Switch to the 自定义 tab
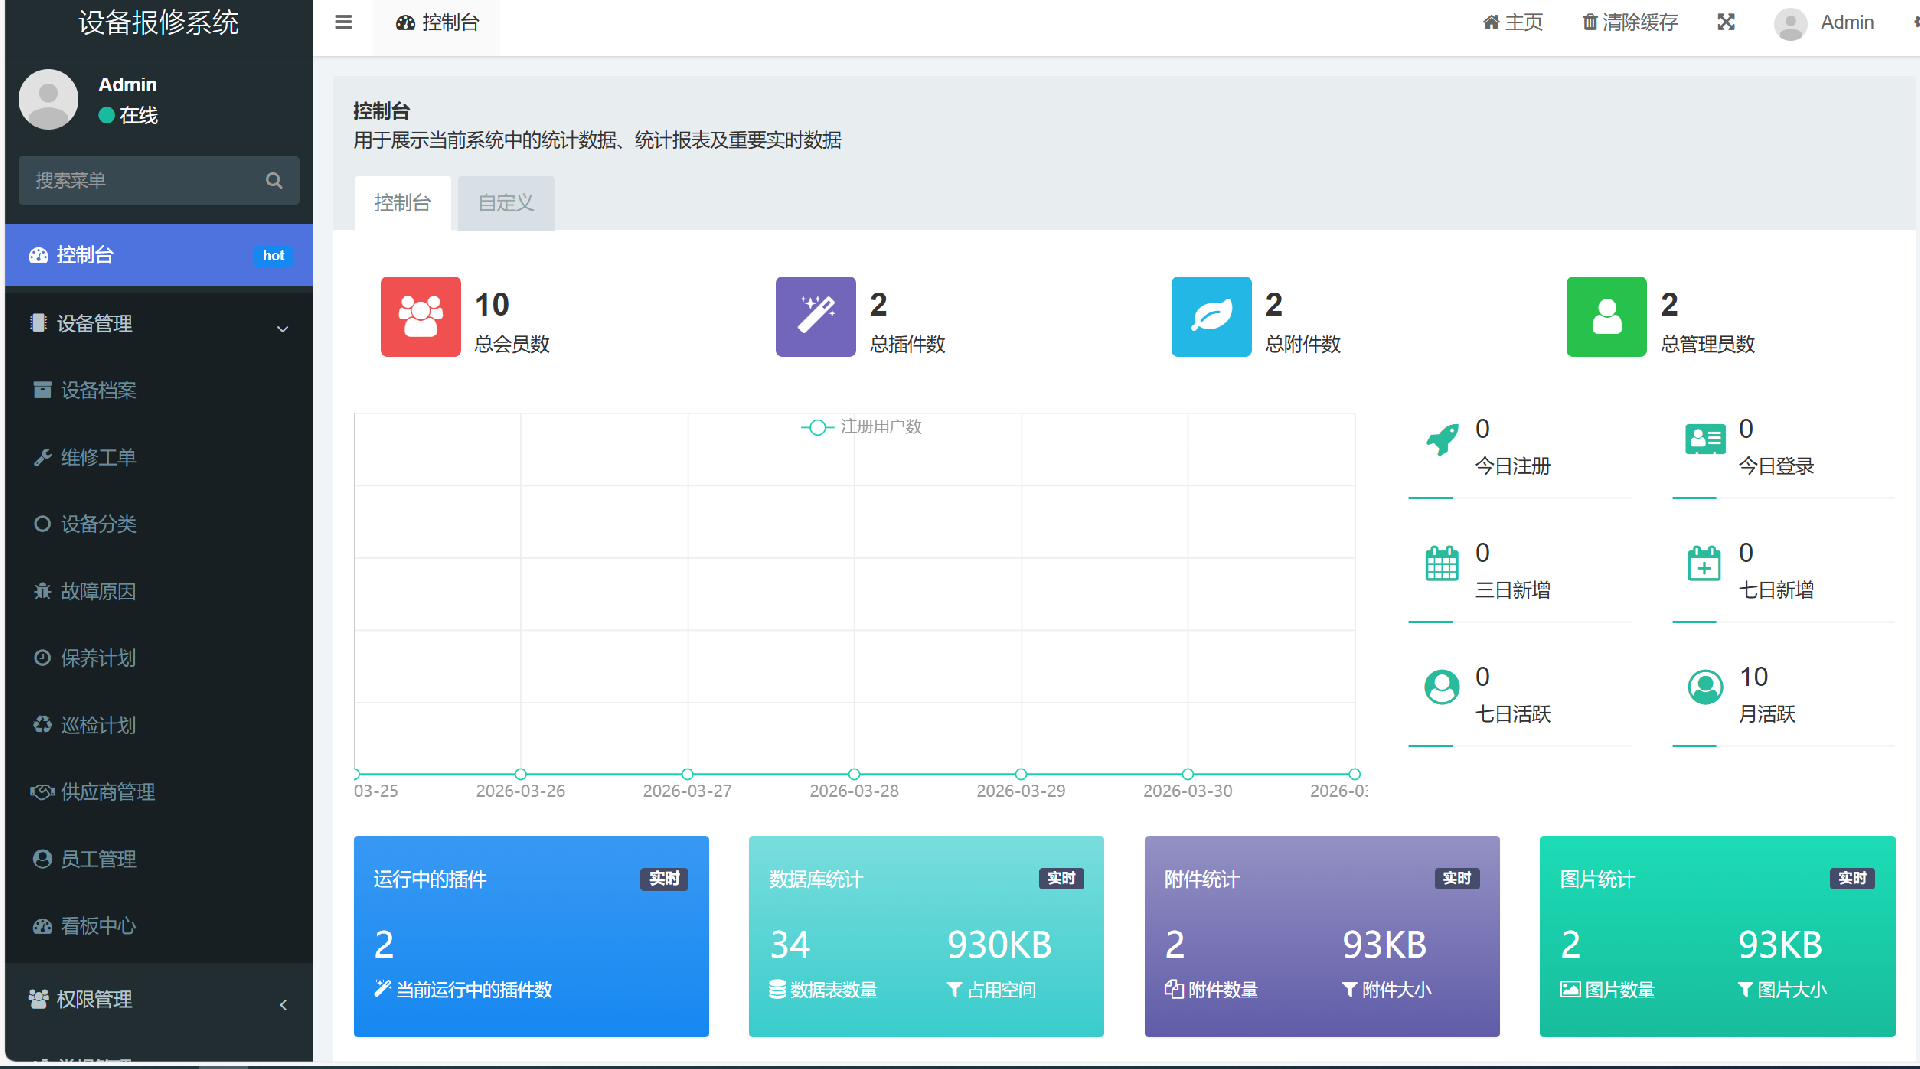Viewport: 1920px width, 1069px height. pos(506,203)
